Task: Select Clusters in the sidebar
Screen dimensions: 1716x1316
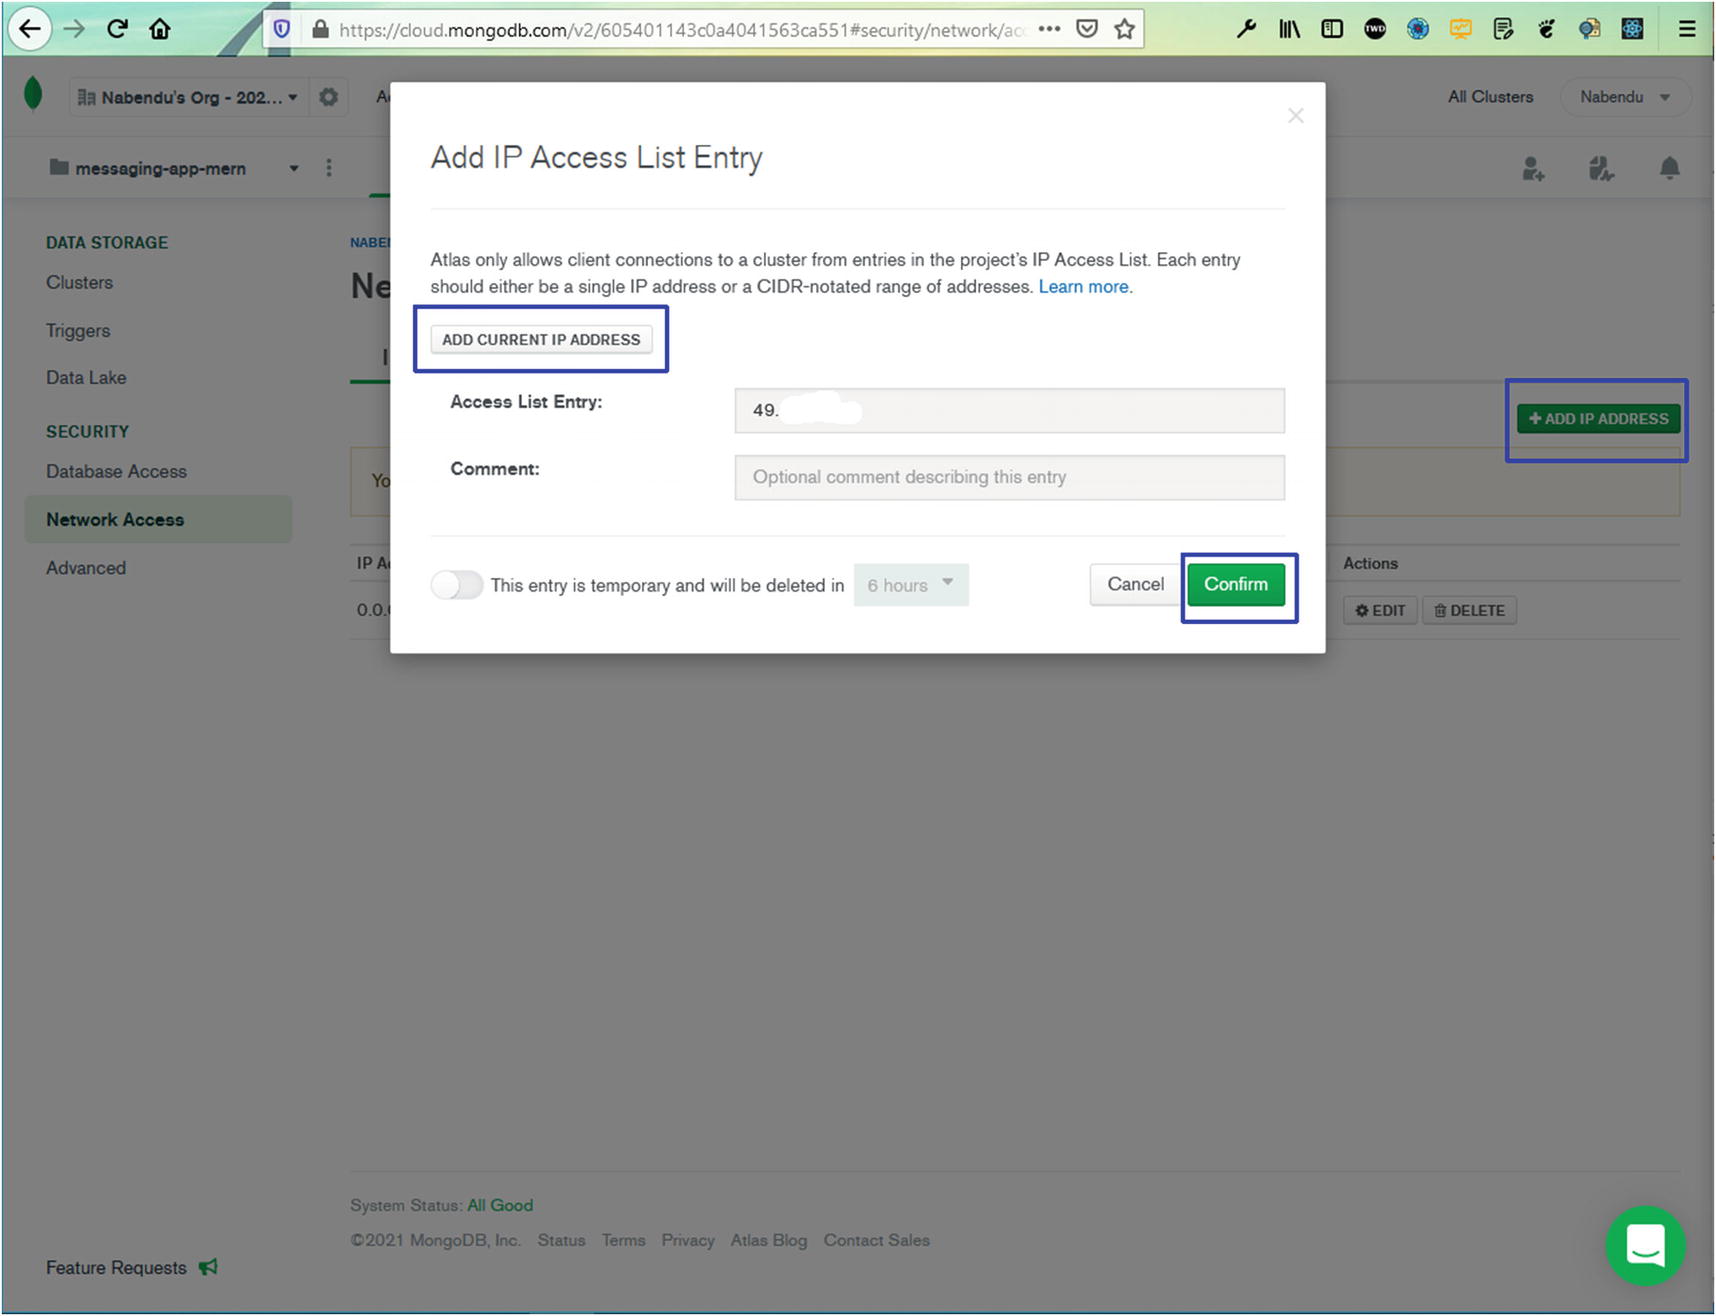Action: [x=79, y=282]
